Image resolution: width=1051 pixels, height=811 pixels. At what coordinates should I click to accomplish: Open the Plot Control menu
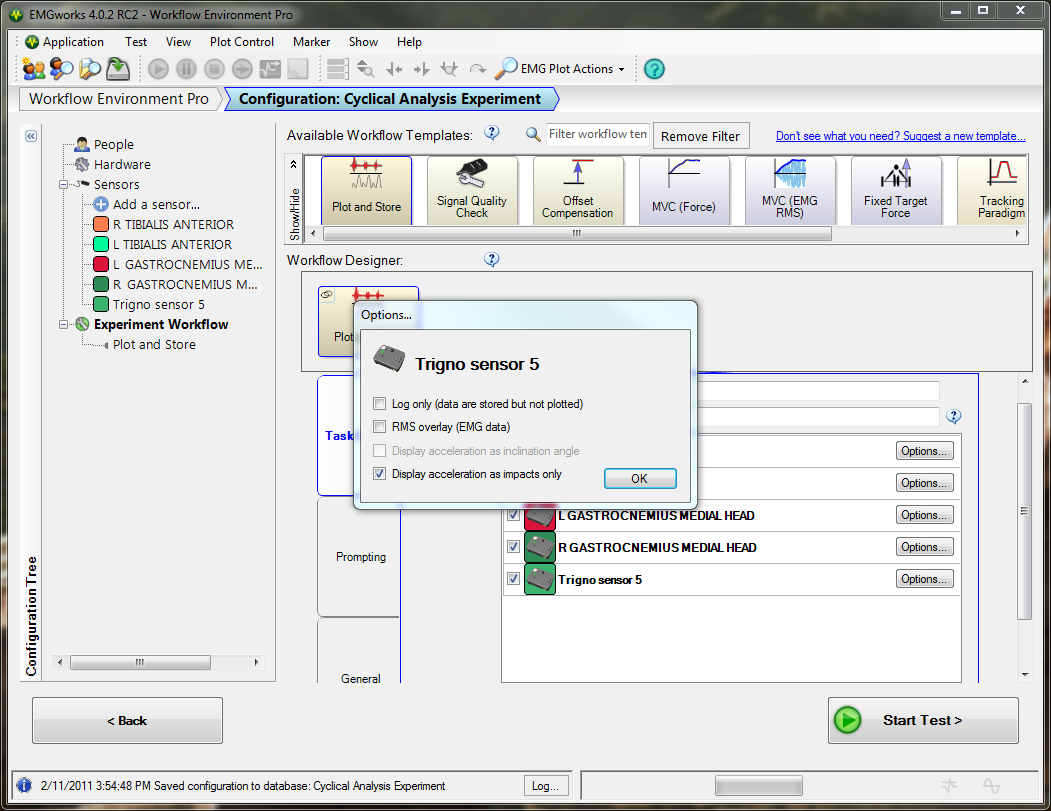pyautogui.click(x=242, y=42)
